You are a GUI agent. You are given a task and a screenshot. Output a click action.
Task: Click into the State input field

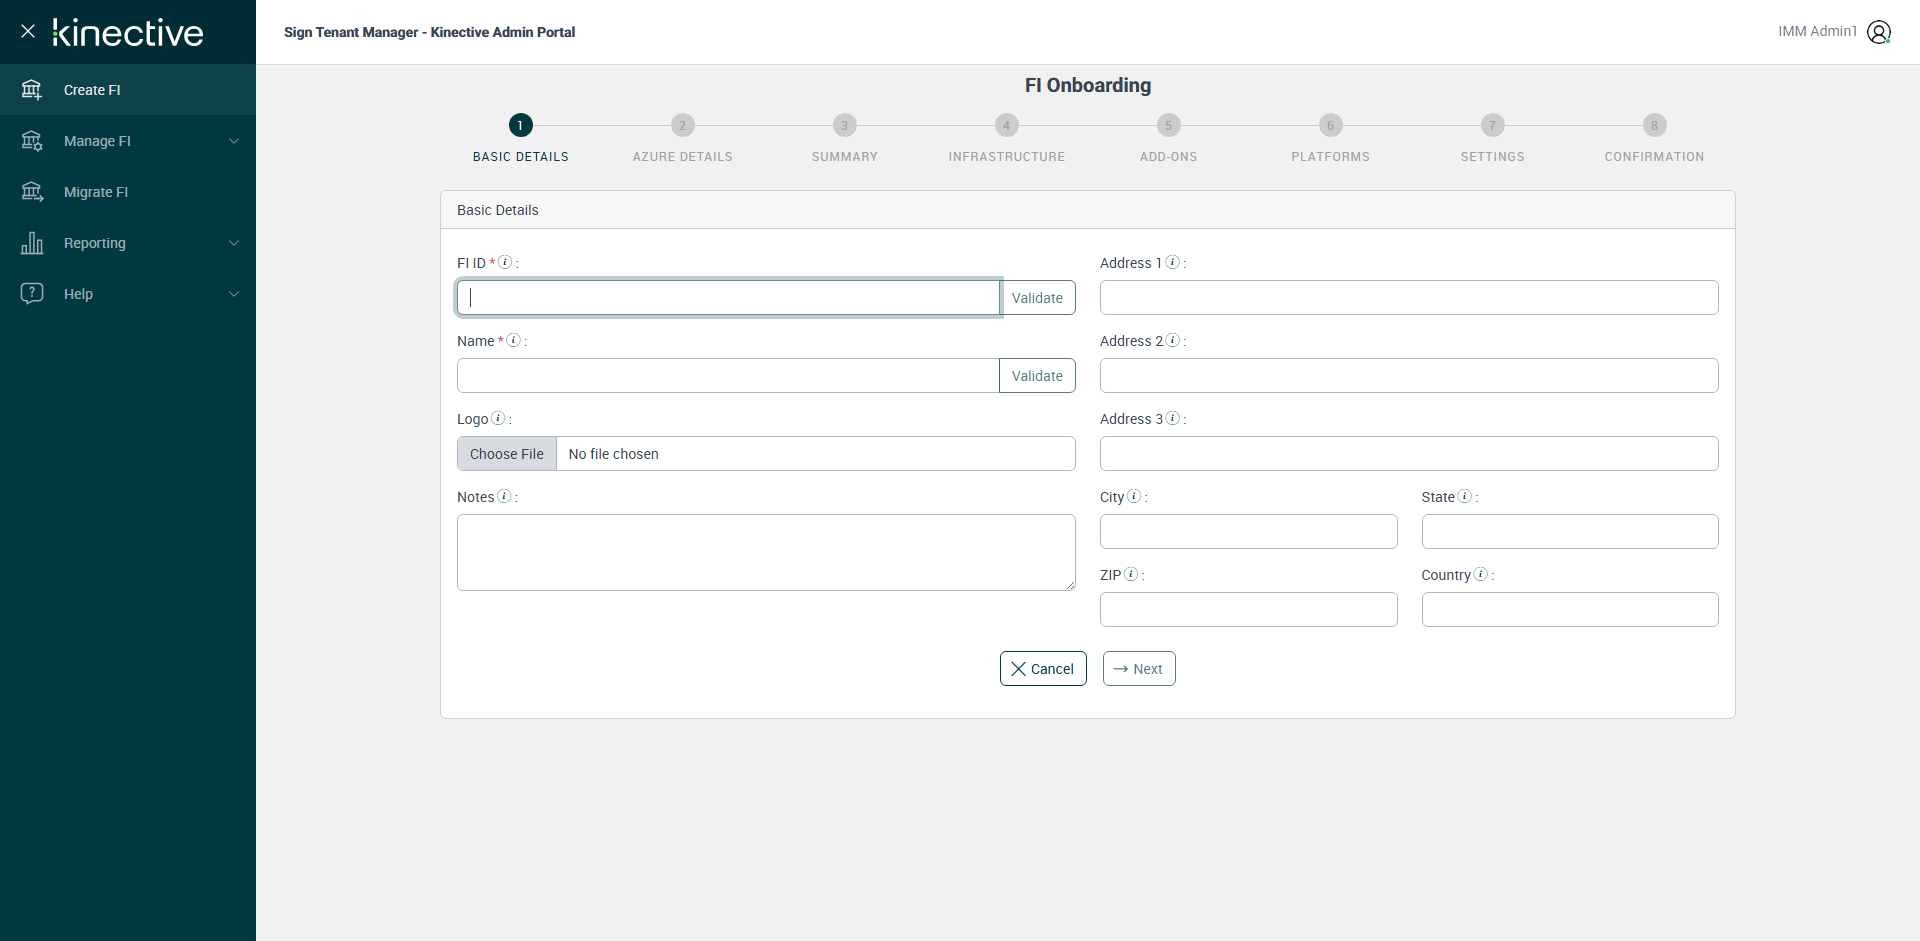[x=1570, y=532]
